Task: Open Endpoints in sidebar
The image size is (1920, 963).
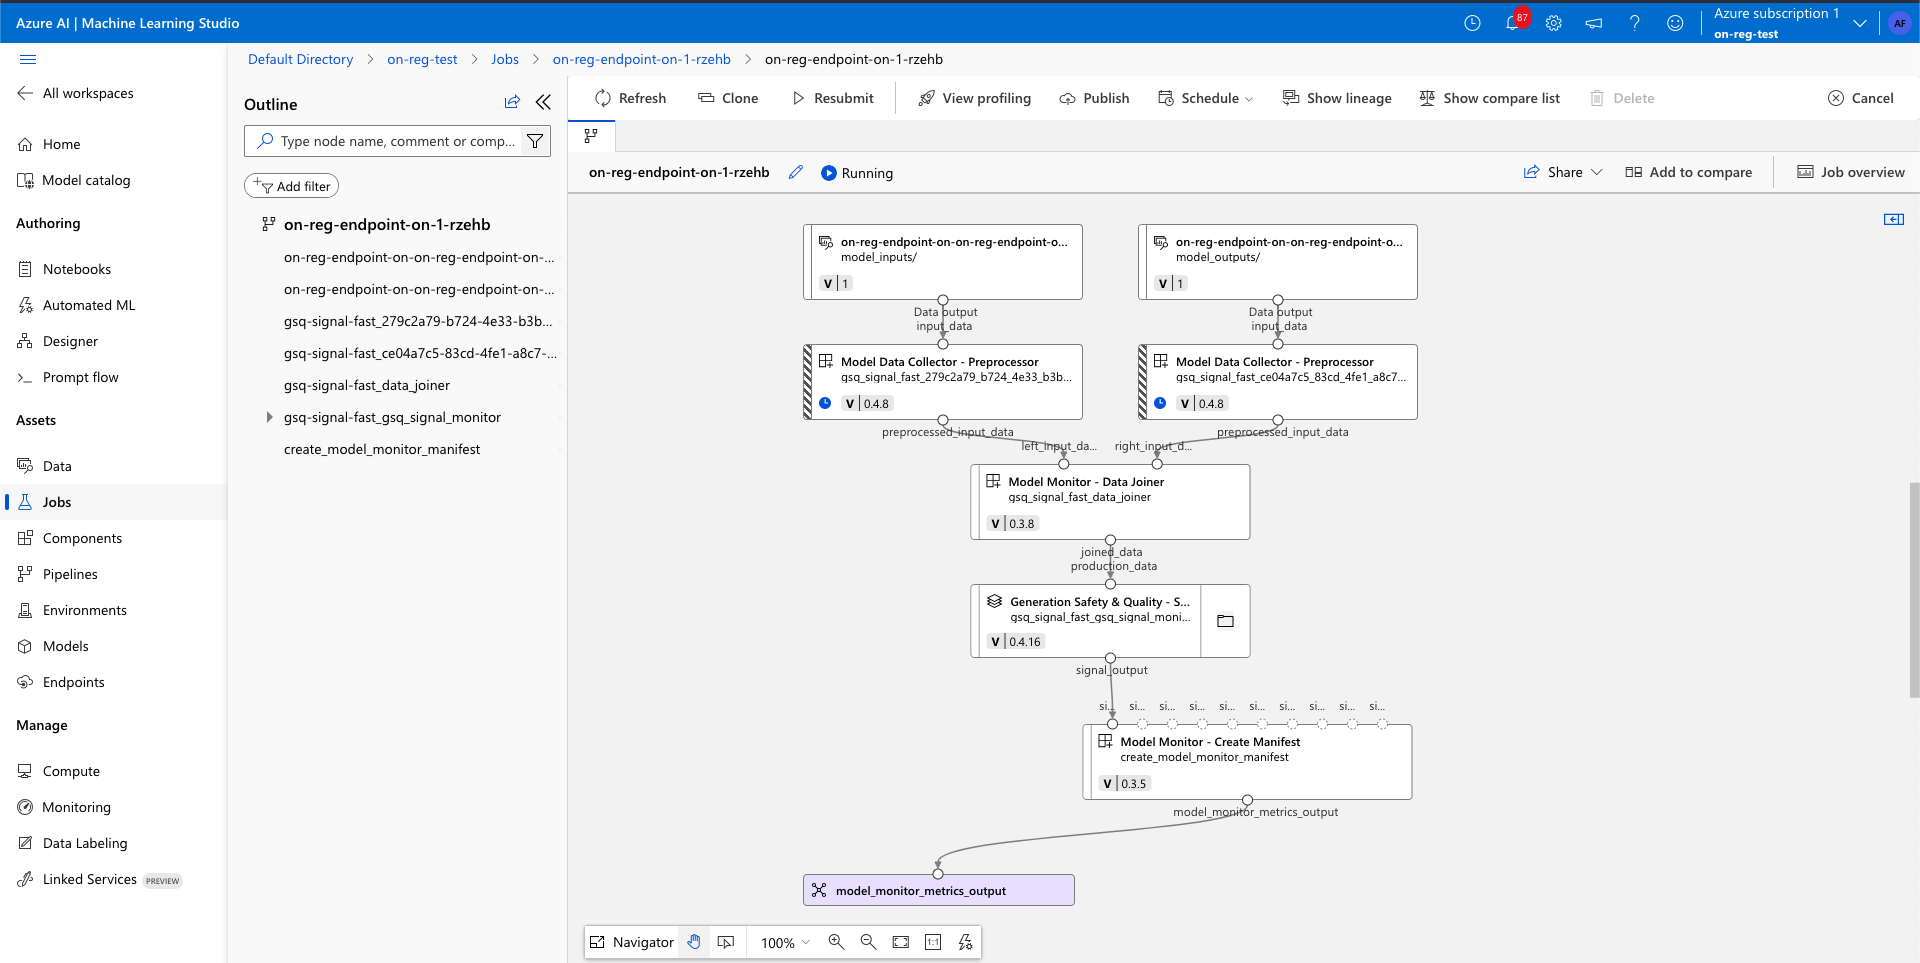Action: coord(62,682)
